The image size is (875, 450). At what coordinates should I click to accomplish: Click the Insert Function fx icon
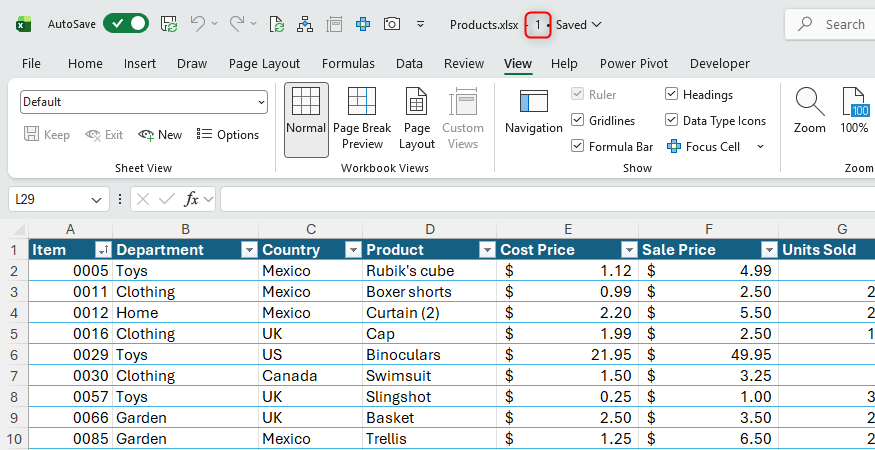pos(191,199)
